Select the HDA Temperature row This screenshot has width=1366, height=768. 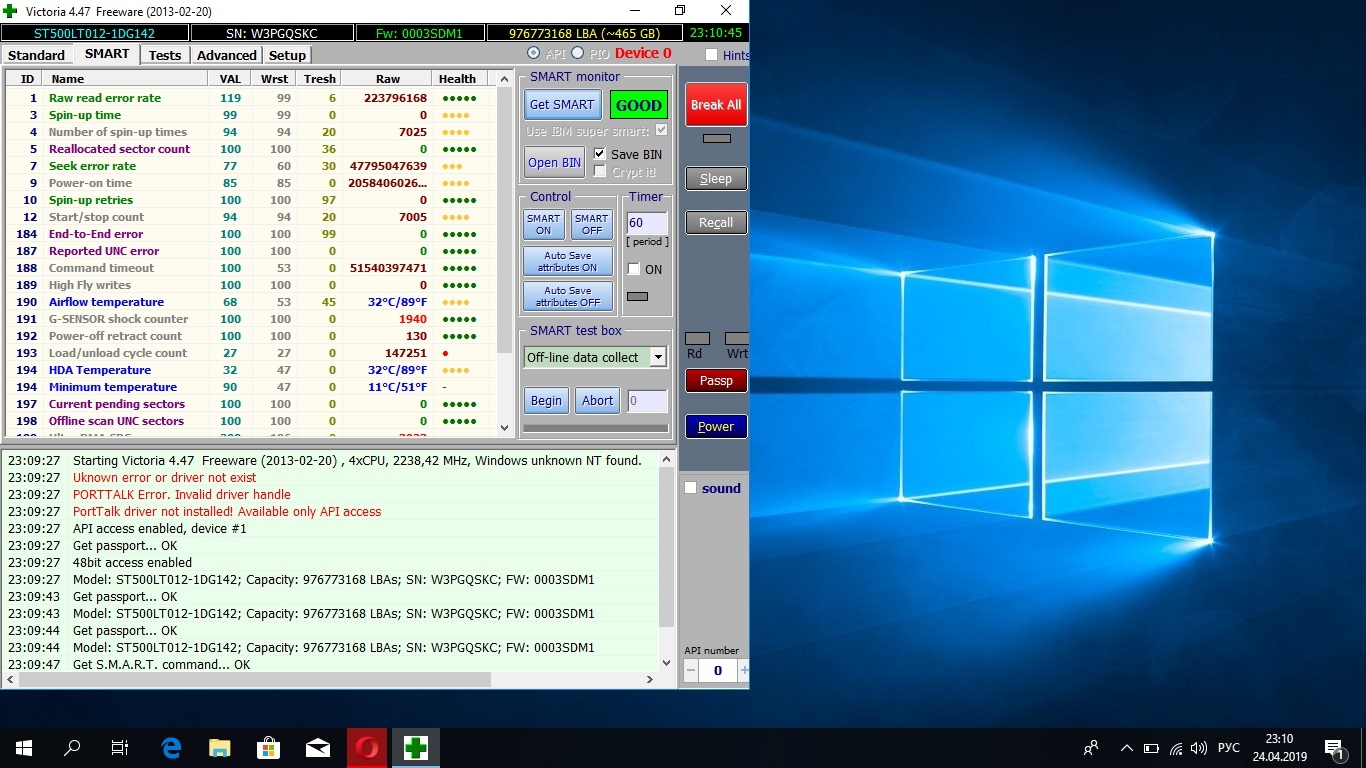pos(250,370)
